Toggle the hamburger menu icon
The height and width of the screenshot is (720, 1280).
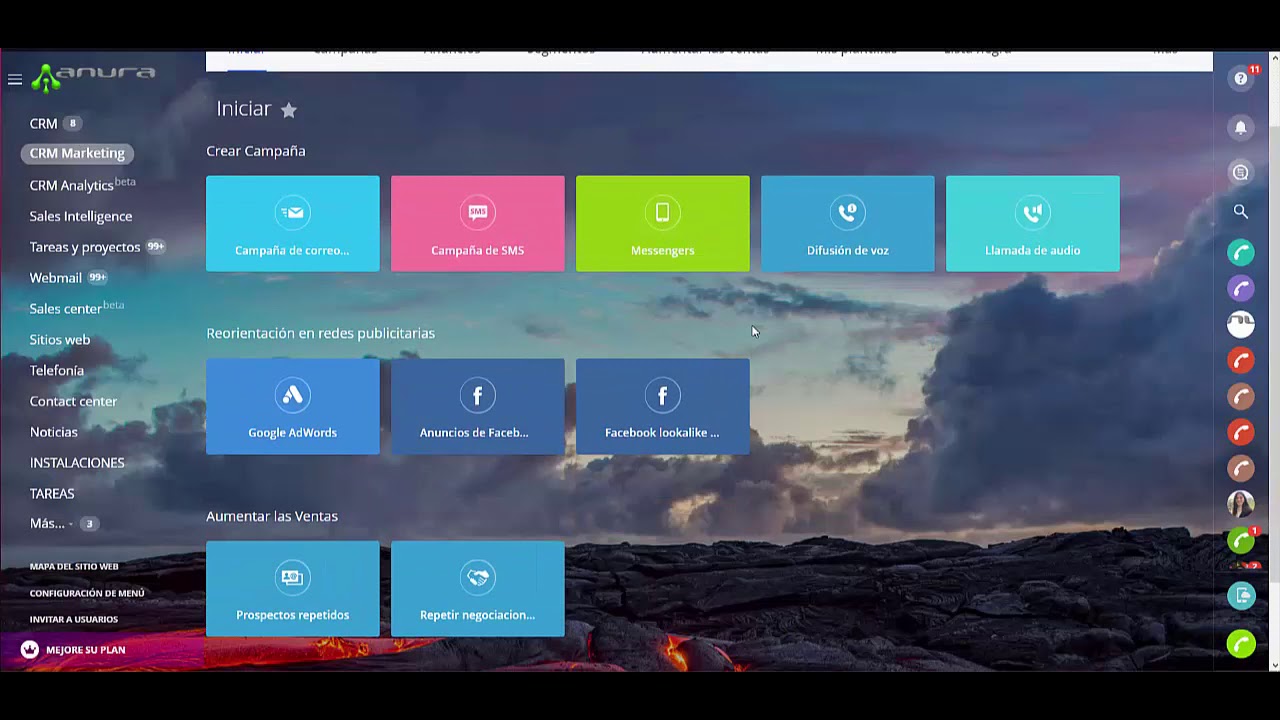[x=15, y=79]
